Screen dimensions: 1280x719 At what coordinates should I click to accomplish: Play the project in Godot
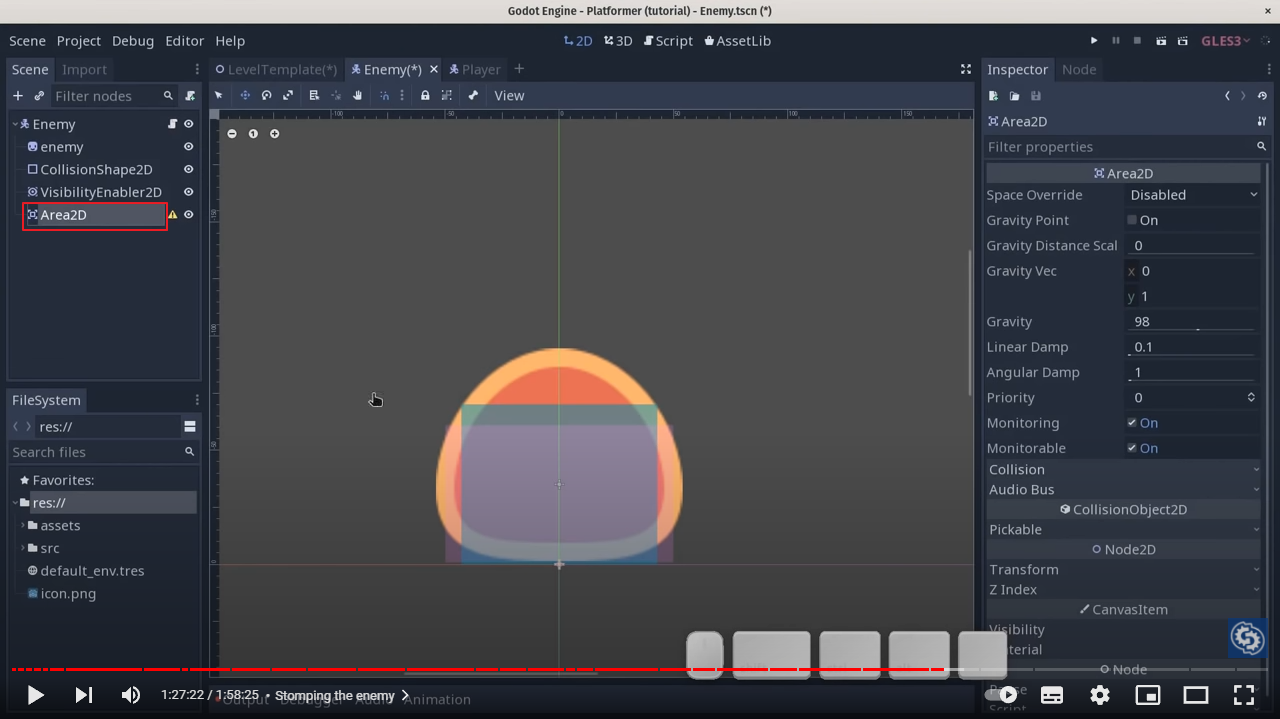click(1094, 41)
